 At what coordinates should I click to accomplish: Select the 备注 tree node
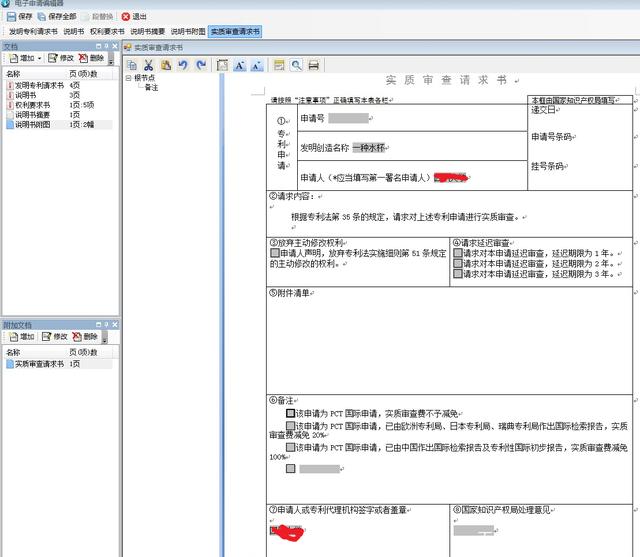point(151,87)
